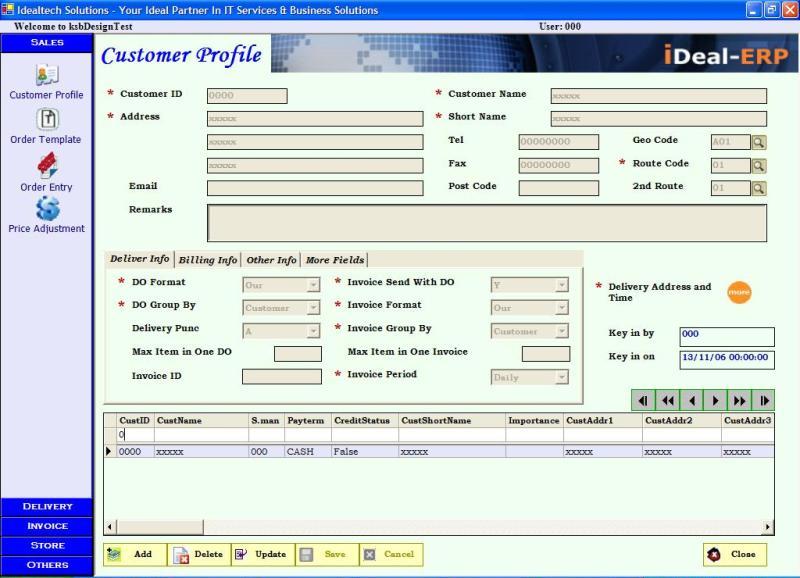This screenshot has width=800, height=578.
Task: Click the Geo Code lookup magnifier
Action: point(759,142)
